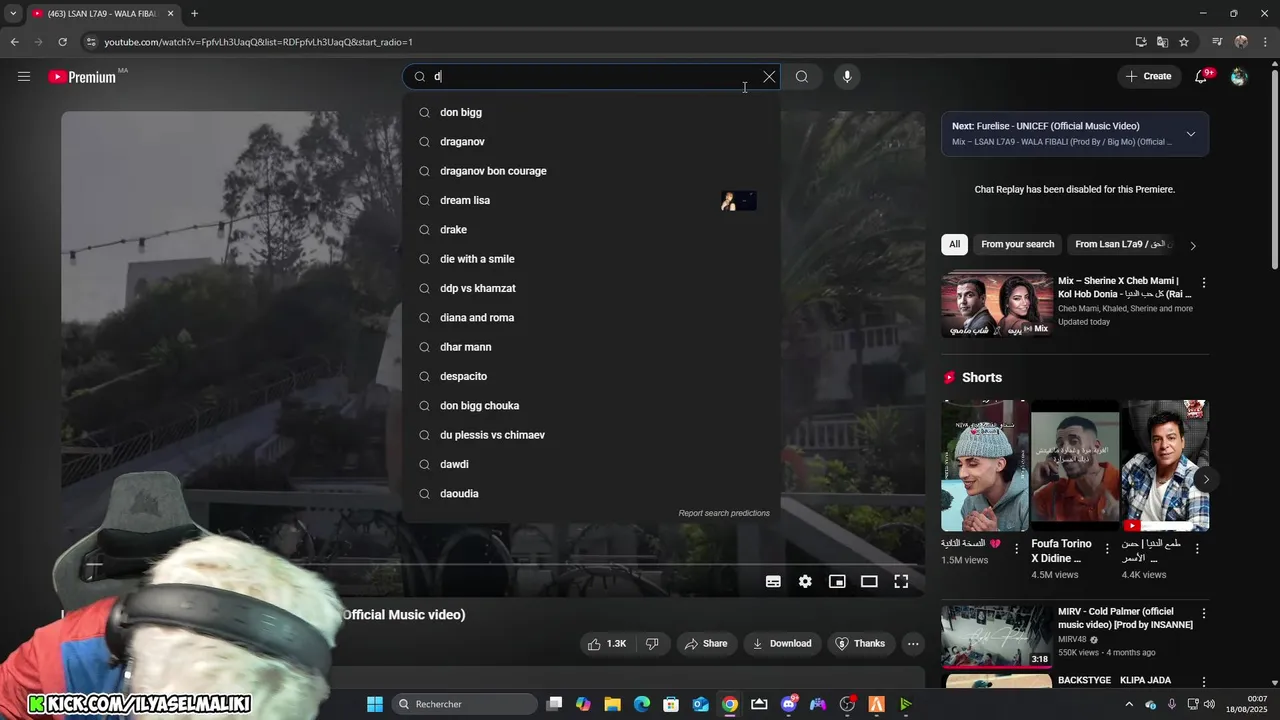Open options for Sherine X Cheb Mami mix
The width and height of the screenshot is (1280, 720).
coord(1203,283)
